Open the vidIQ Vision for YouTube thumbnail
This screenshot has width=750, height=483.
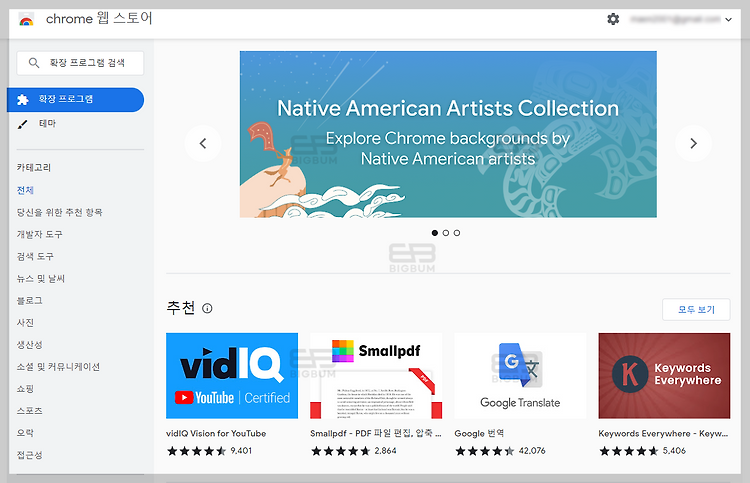pyautogui.click(x=232, y=376)
